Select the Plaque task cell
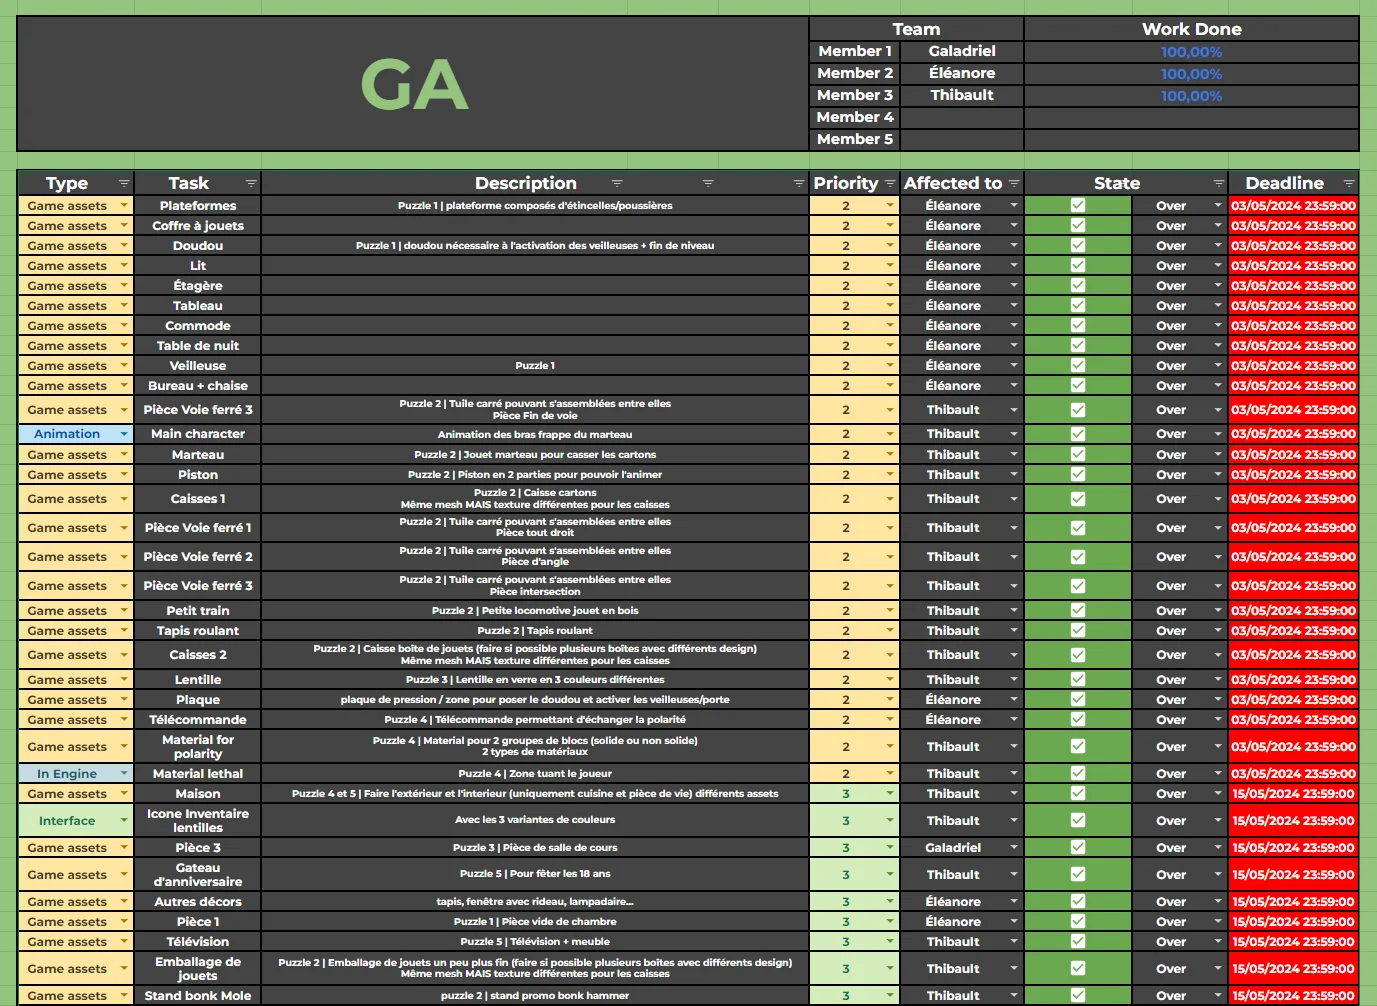The image size is (1377, 1006). [x=198, y=700]
